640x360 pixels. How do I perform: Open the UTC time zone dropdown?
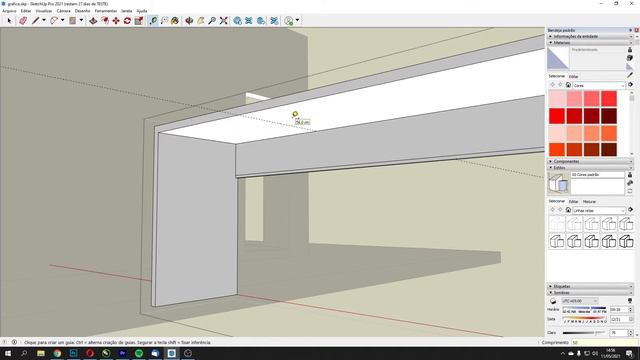(580, 301)
